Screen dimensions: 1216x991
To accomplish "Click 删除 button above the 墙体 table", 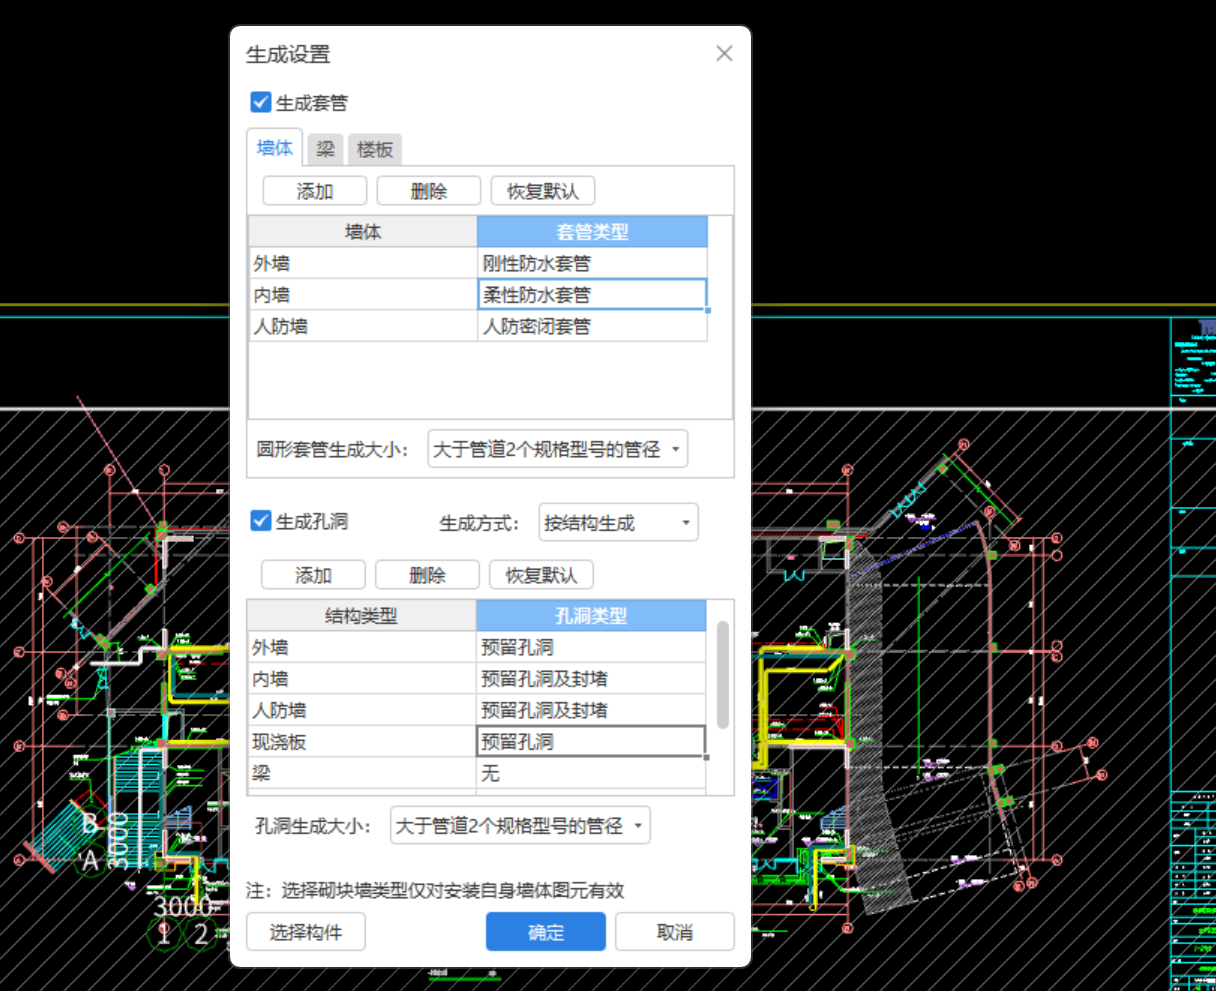I will (x=429, y=191).
